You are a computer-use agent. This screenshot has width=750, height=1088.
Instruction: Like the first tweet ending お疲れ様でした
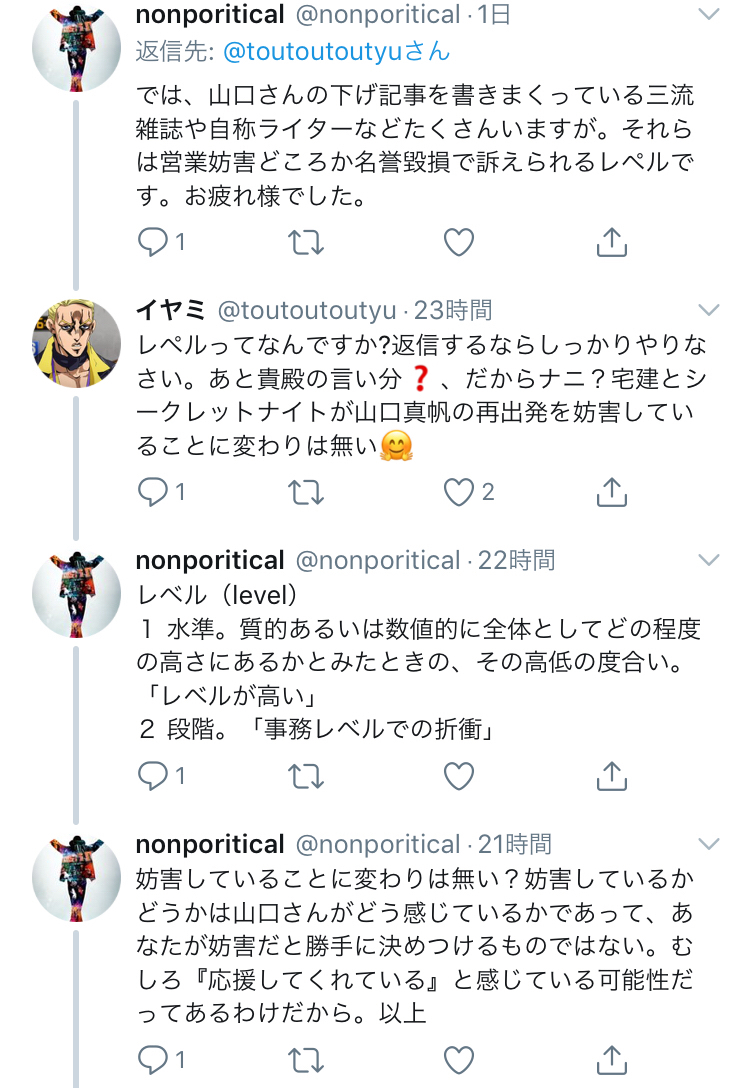[458, 242]
